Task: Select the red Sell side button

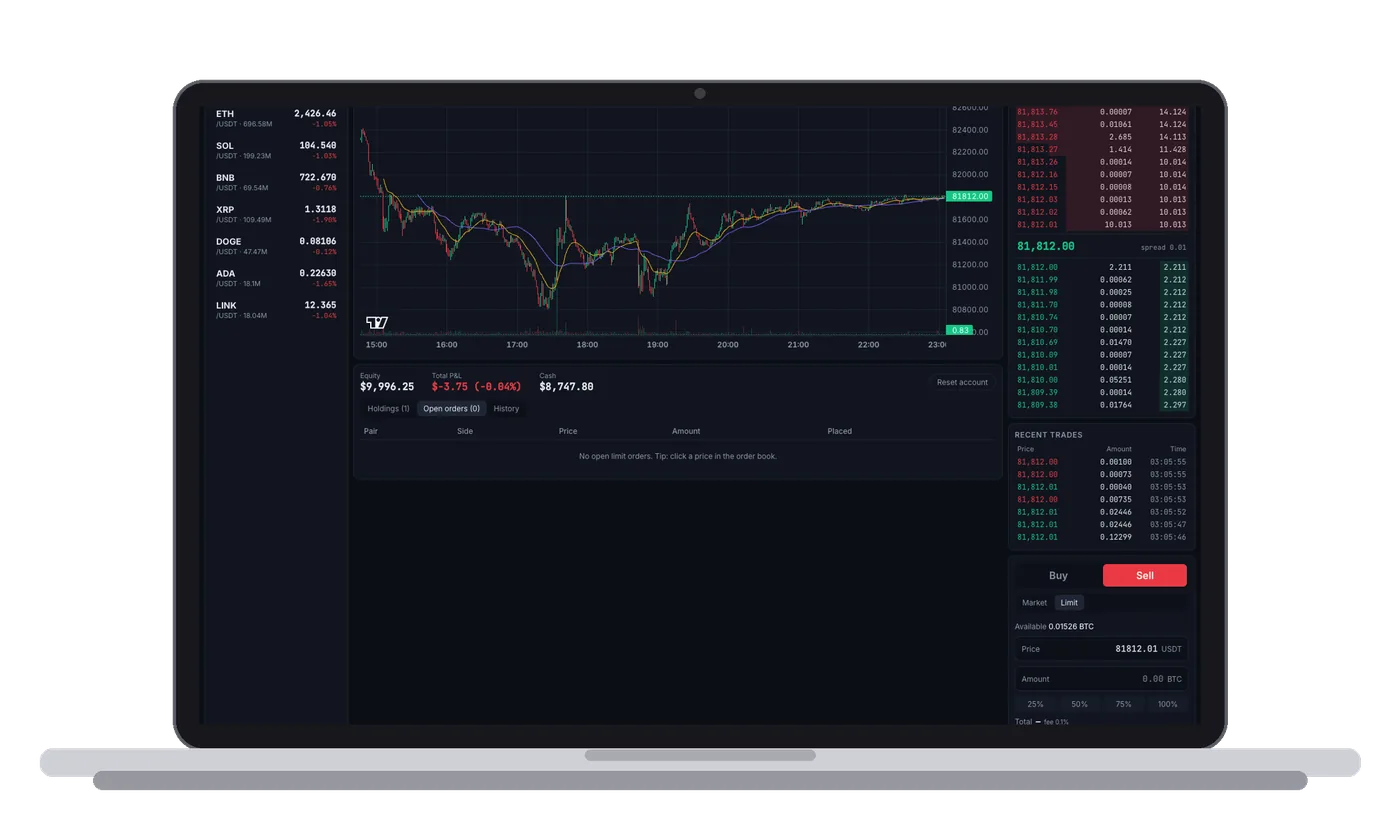Action: [1145, 575]
